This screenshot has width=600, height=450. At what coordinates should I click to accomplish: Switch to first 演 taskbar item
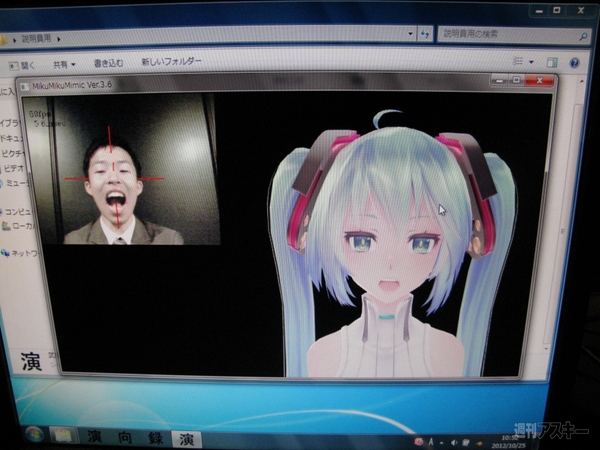(95, 436)
